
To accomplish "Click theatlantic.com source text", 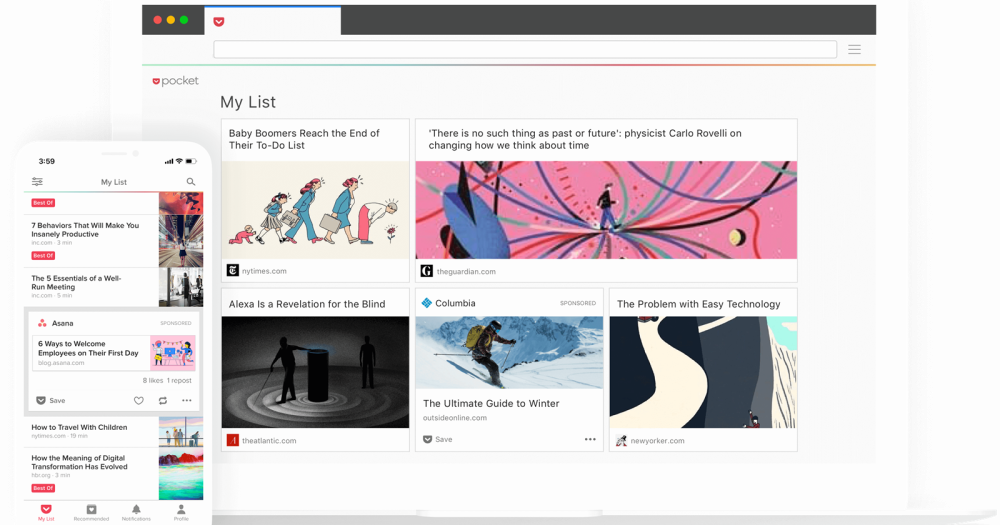I will click(269, 440).
